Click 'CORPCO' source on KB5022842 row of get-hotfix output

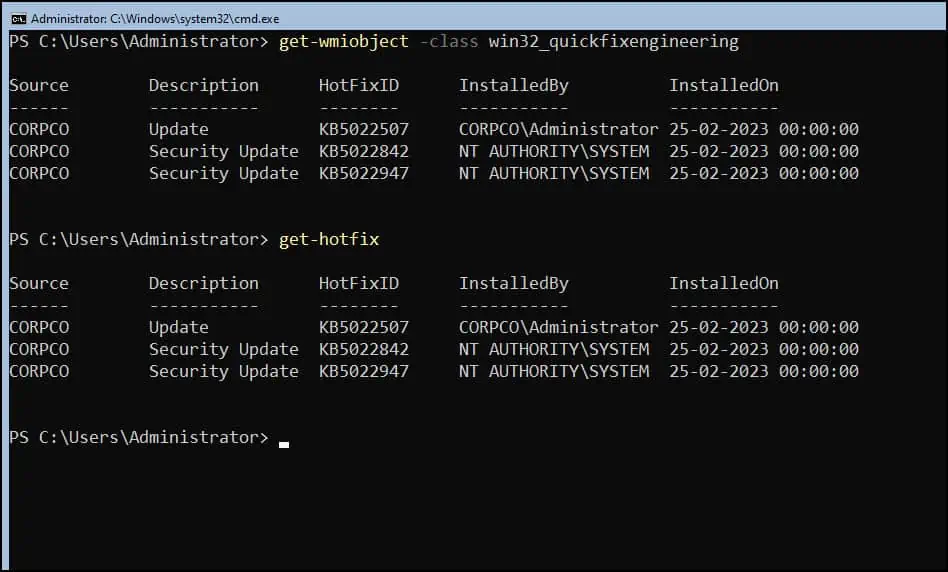tap(39, 349)
